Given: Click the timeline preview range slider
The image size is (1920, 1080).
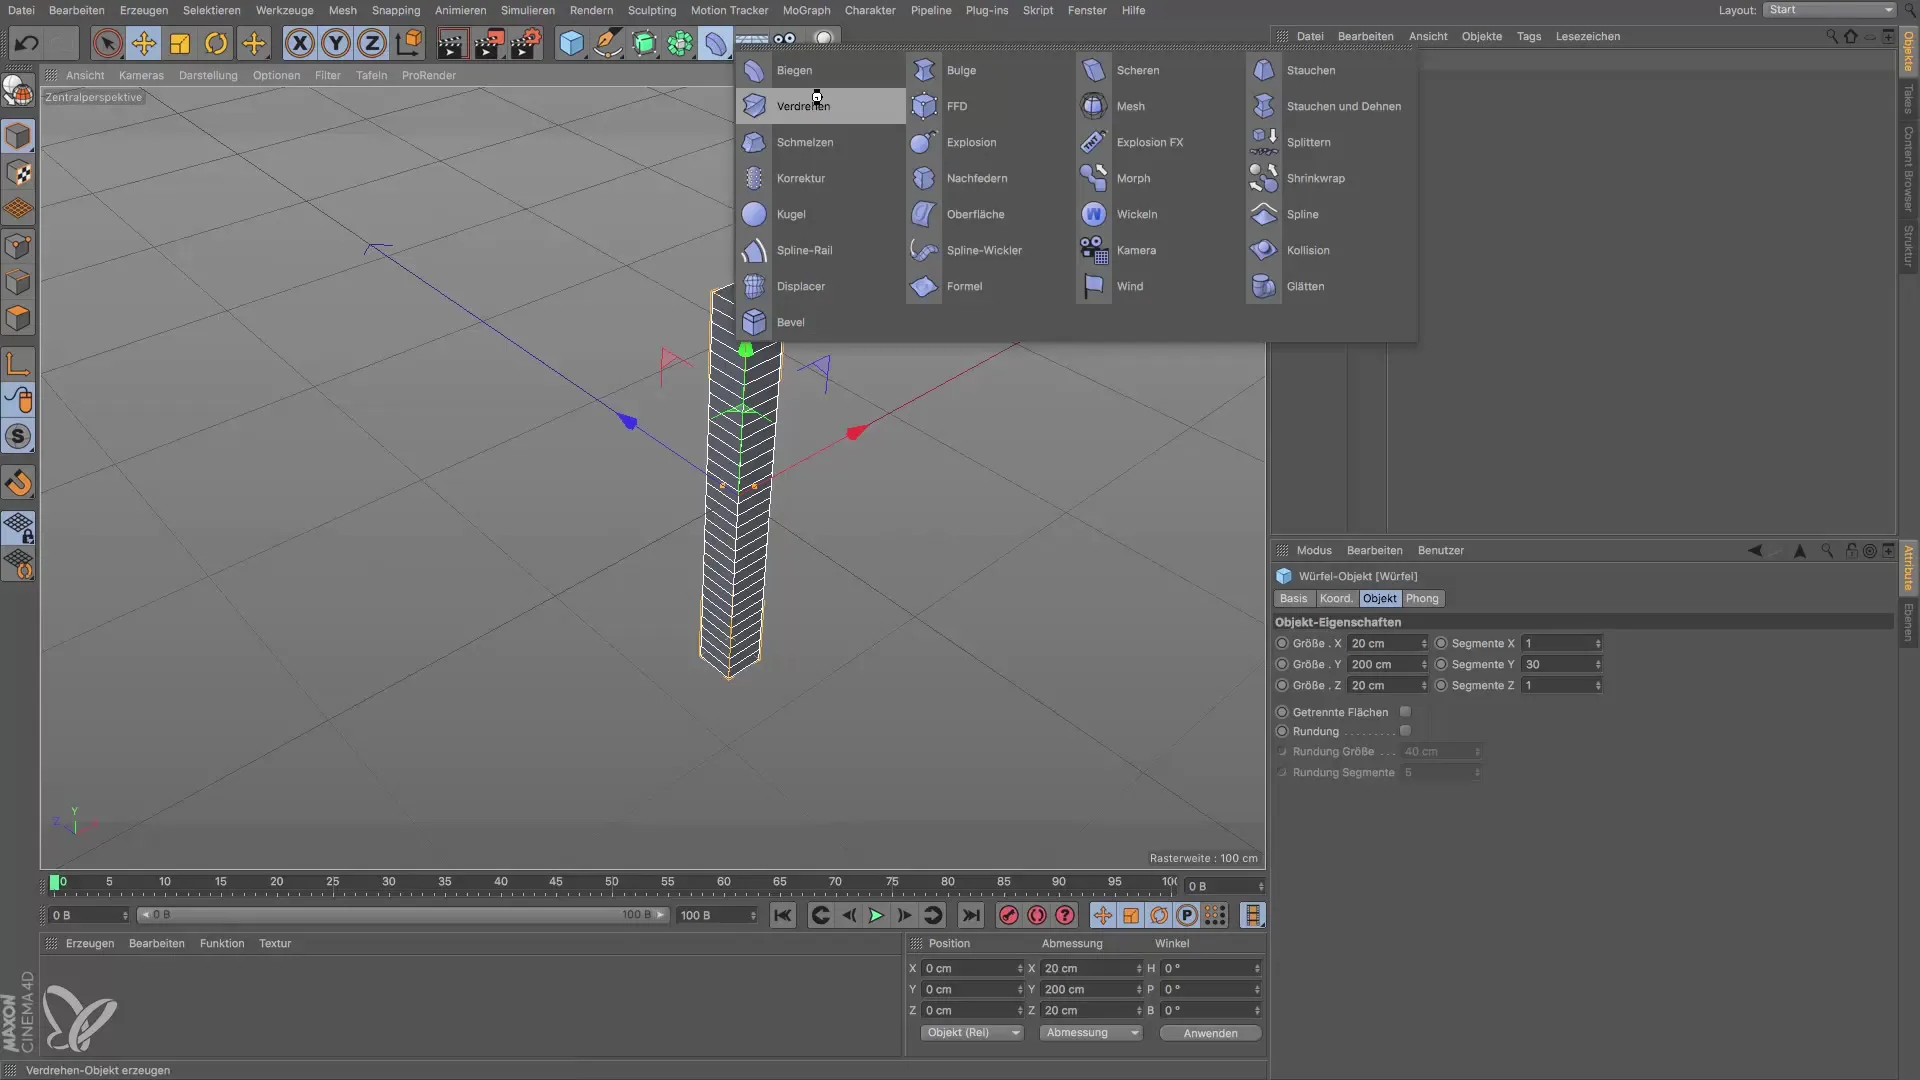Looking at the screenshot, I should click(x=402, y=915).
